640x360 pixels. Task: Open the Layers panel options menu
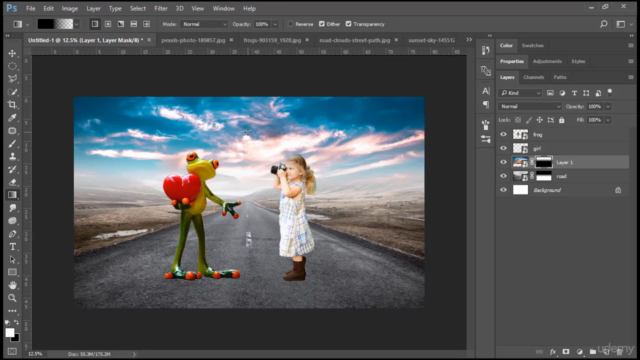coord(631,77)
